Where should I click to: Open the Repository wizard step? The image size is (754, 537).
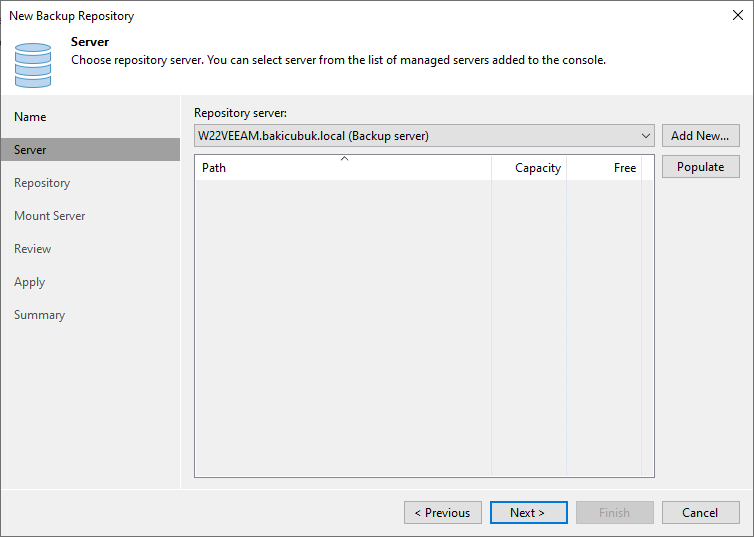tap(42, 183)
